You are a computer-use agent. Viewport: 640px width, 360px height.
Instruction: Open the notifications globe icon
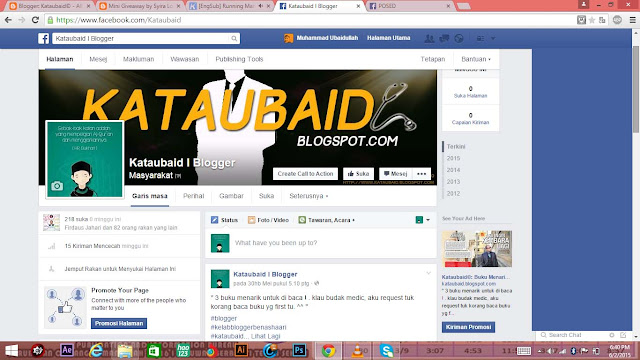459,38
